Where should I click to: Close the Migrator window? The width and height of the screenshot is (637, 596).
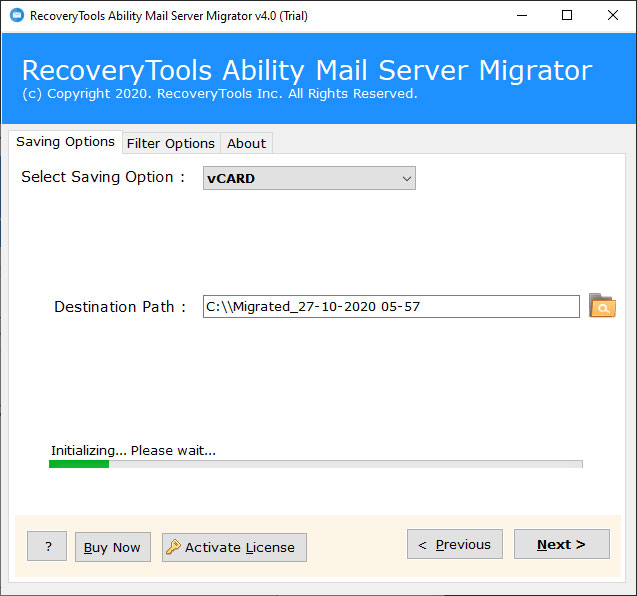613,15
